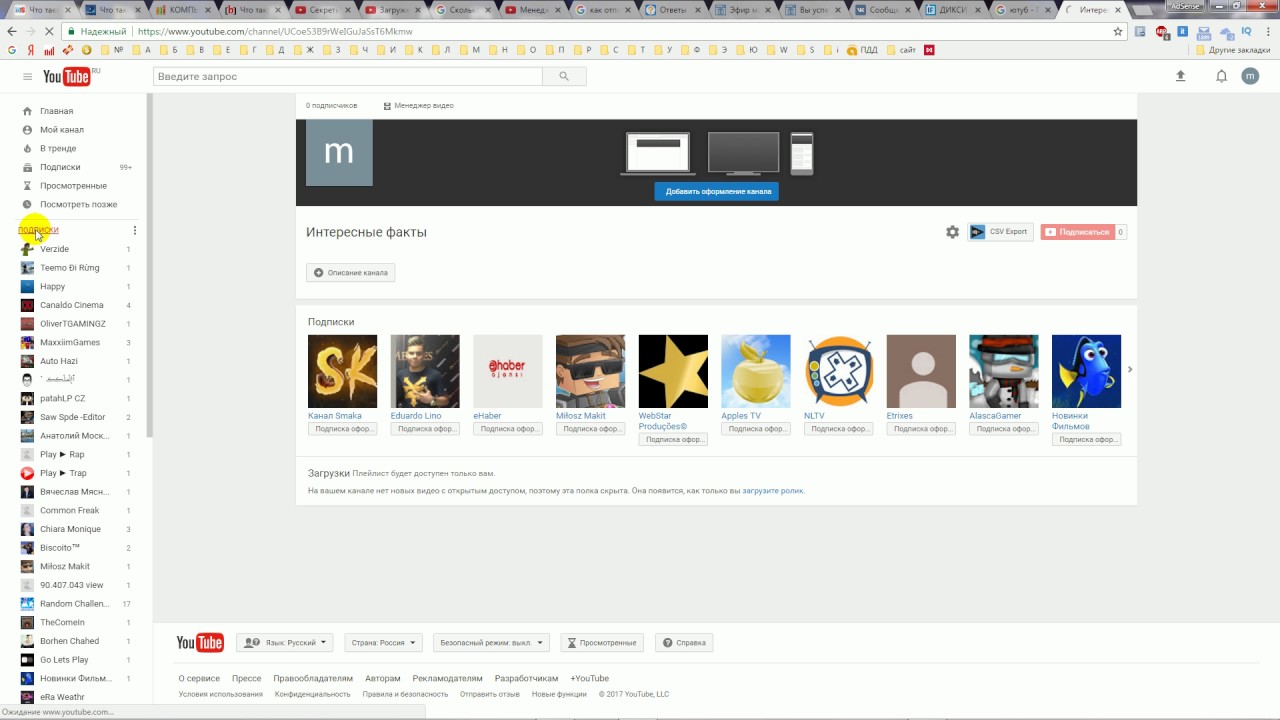Click the Конфиденциальность footer link
The height and width of the screenshot is (720, 1280).
(x=313, y=694)
